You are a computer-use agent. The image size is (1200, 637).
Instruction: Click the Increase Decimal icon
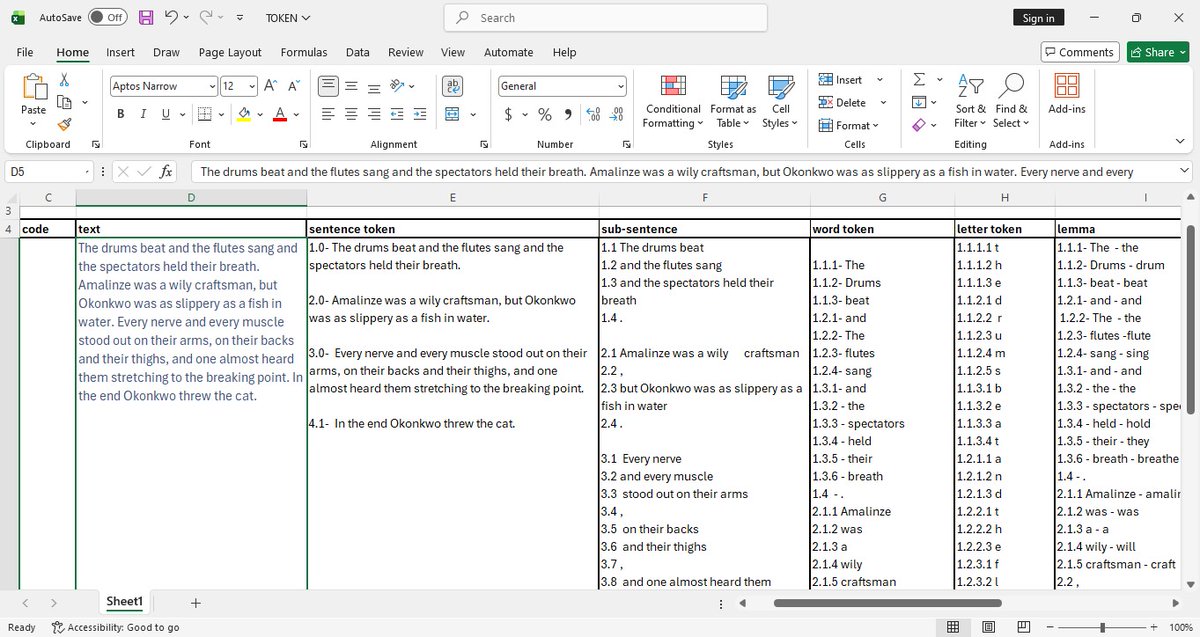(x=594, y=114)
